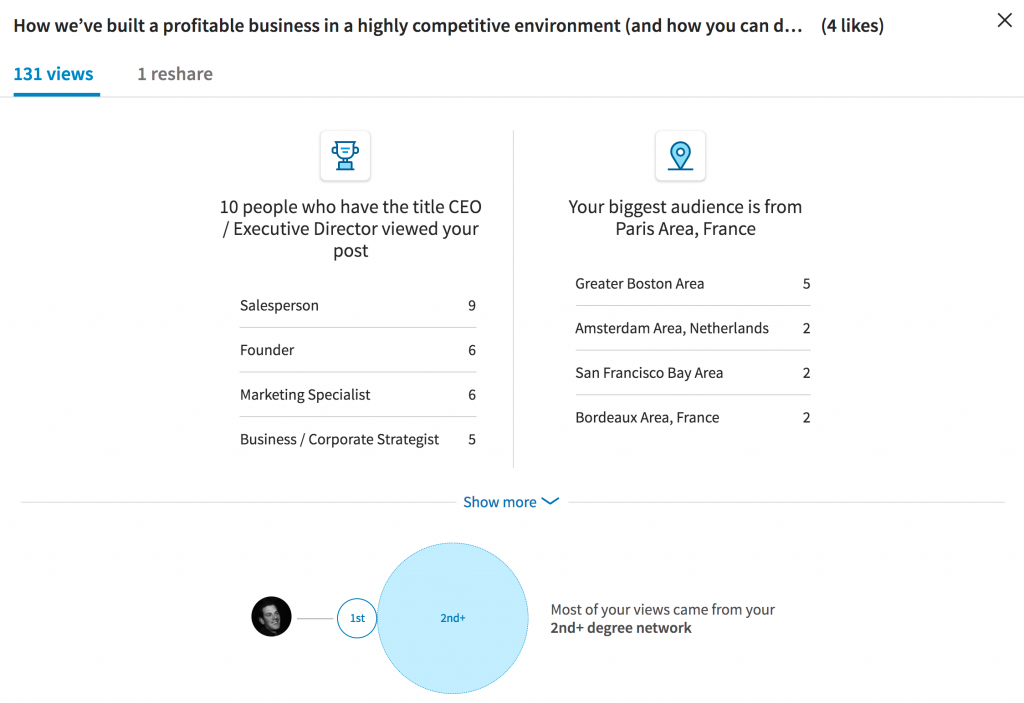Open the 1 reshare tab
Viewport: 1024px width, 703px height.
tap(175, 74)
